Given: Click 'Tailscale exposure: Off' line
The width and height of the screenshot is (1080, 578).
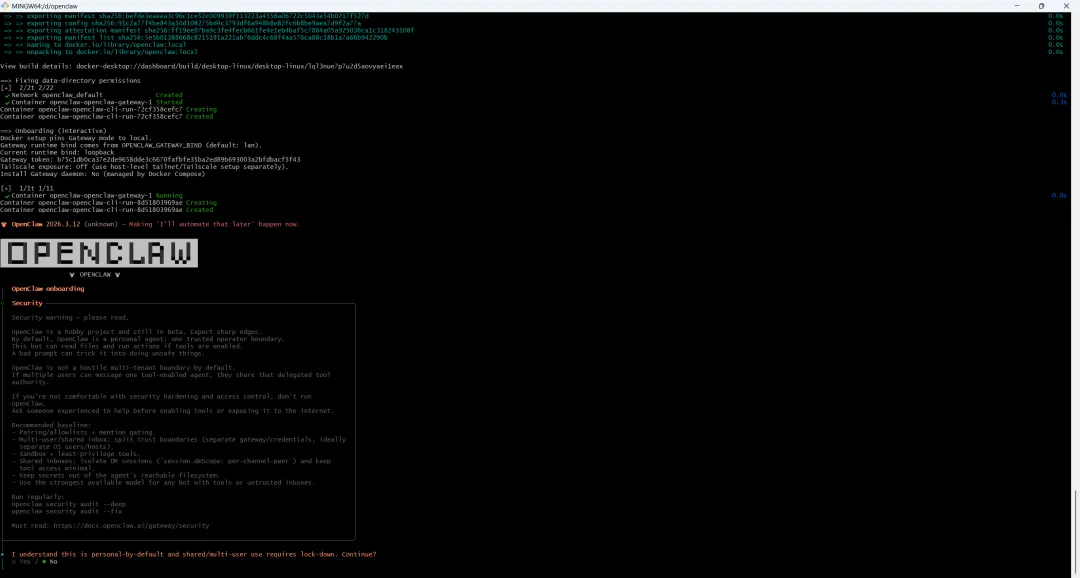Looking at the screenshot, I should pos(144,167).
